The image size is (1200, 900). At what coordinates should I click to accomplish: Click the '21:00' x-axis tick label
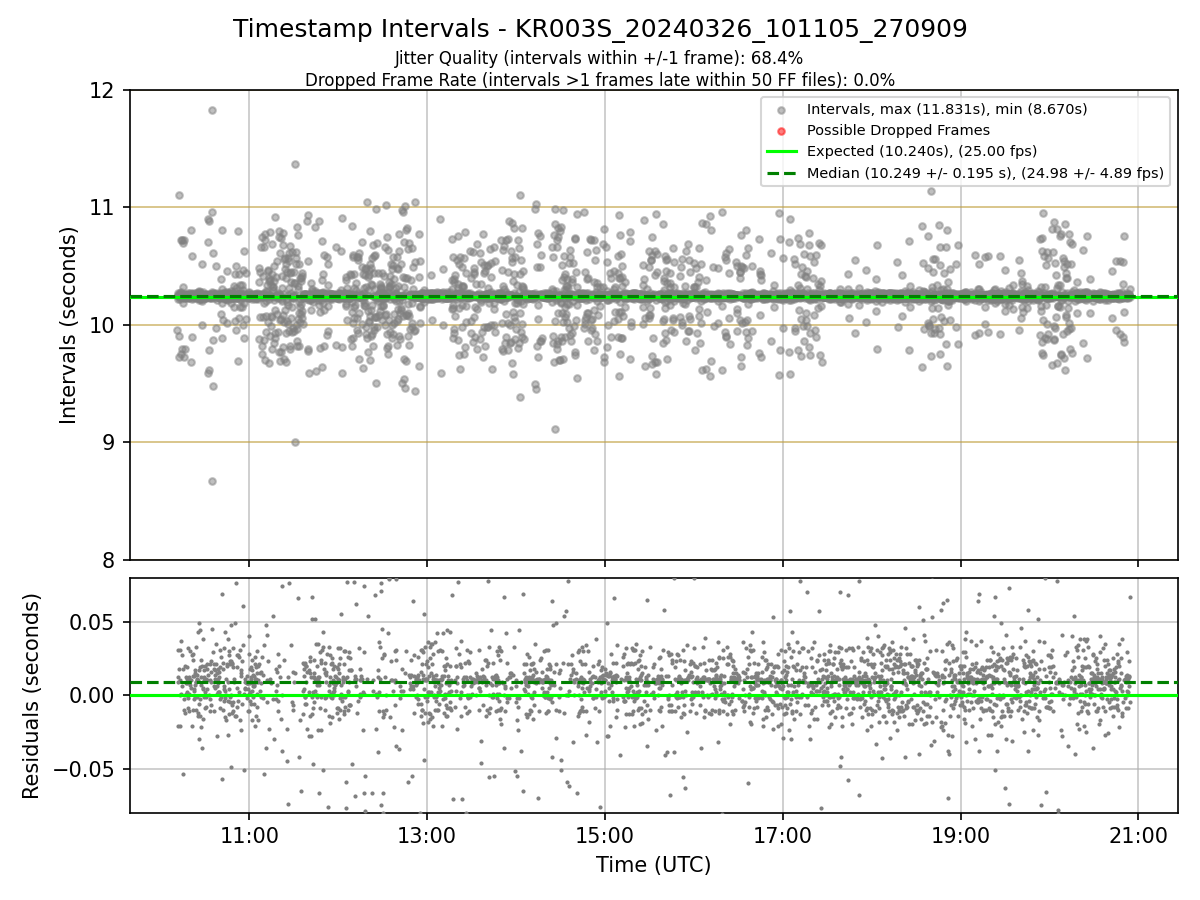coord(1138,835)
